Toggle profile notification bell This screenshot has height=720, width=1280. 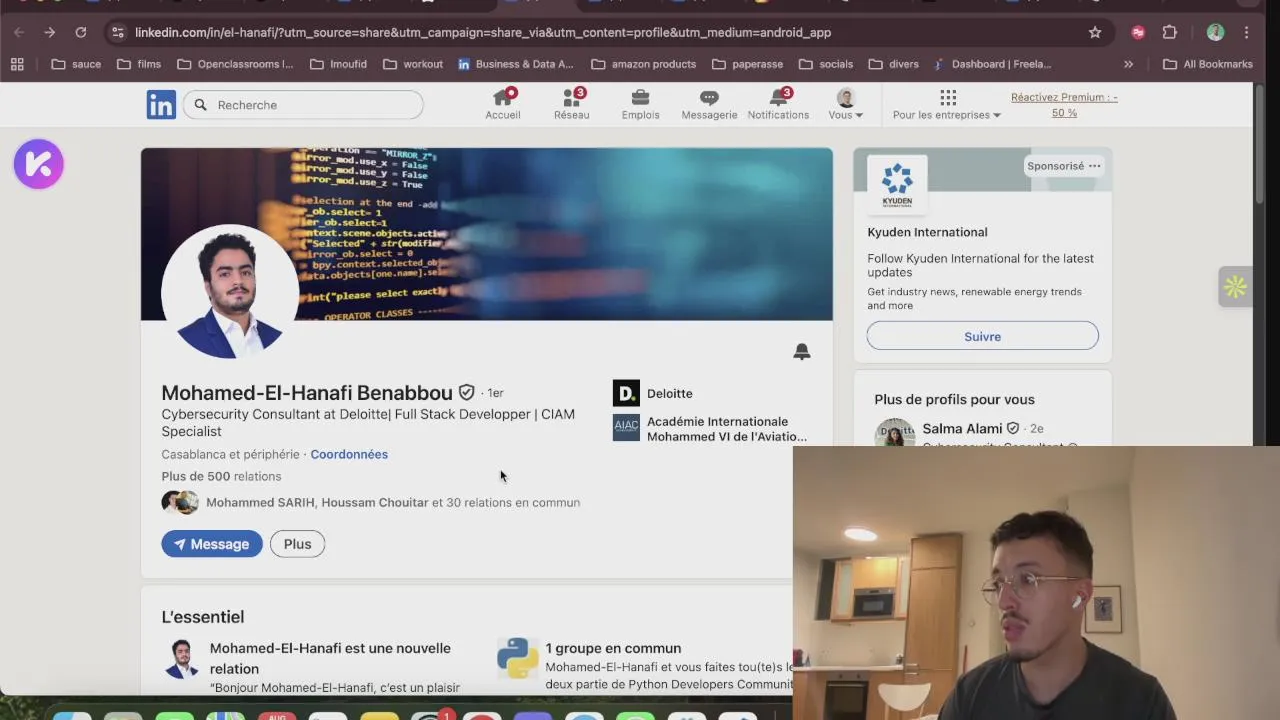(802, 351)
